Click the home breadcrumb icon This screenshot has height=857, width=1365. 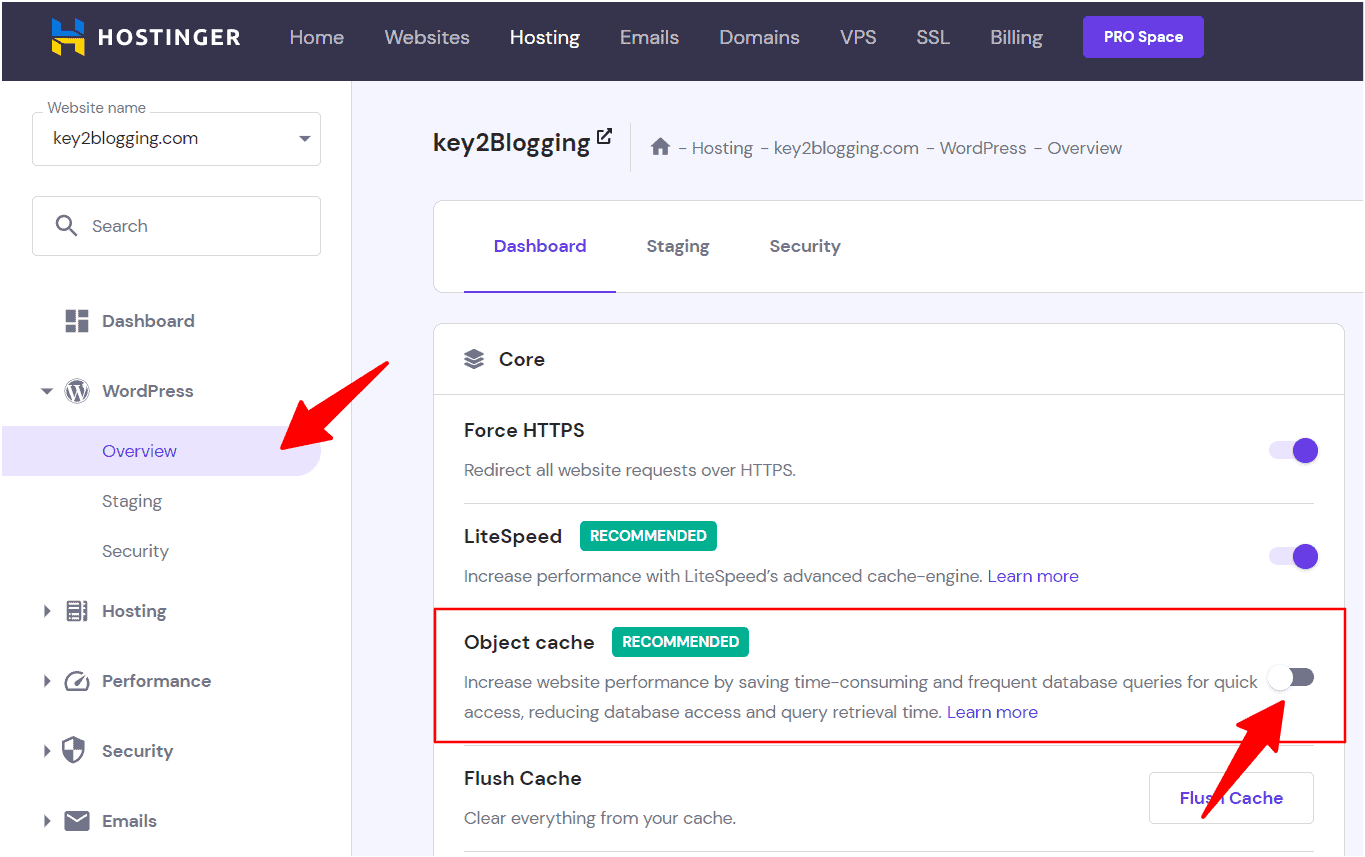[660, 147]
